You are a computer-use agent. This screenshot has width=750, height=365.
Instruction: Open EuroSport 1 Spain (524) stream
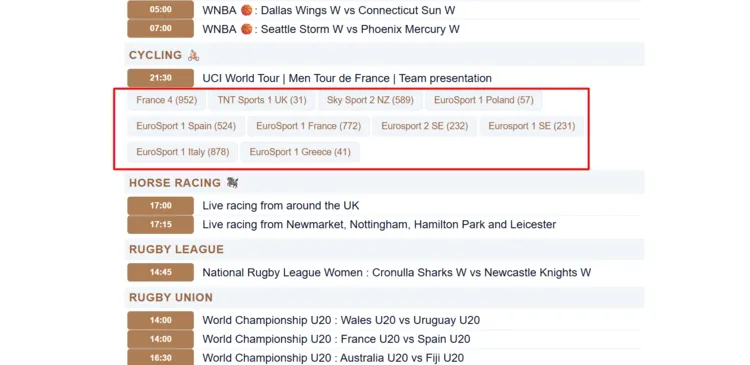pyautogui.click(x=186, y=126)
